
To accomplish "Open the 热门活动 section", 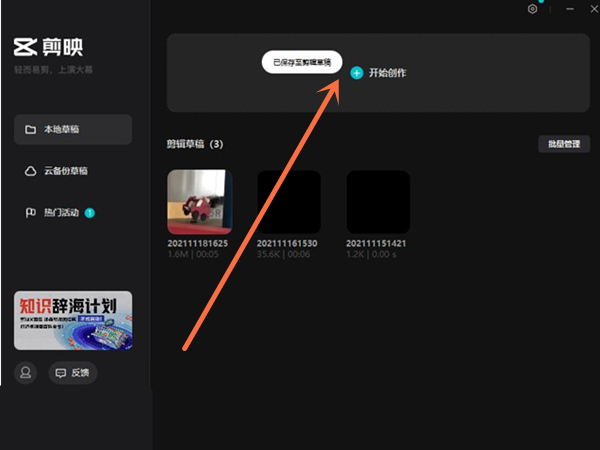I will [x=62, y=213].
